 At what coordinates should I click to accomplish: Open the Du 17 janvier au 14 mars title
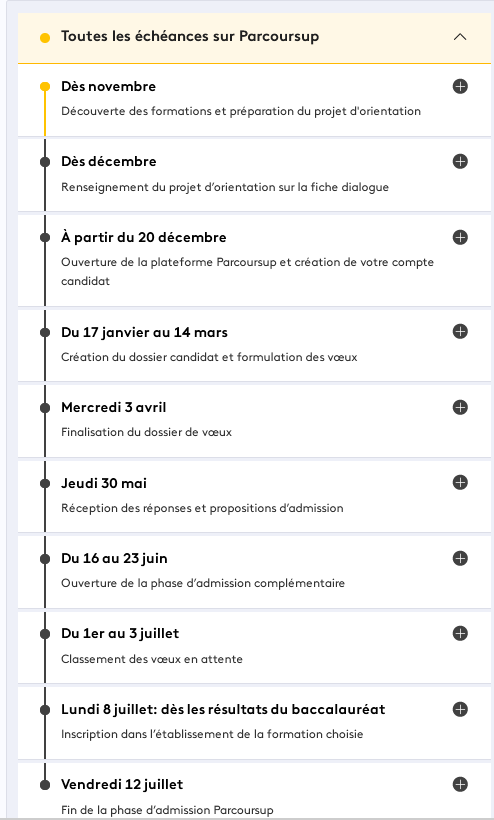[144, 332]
